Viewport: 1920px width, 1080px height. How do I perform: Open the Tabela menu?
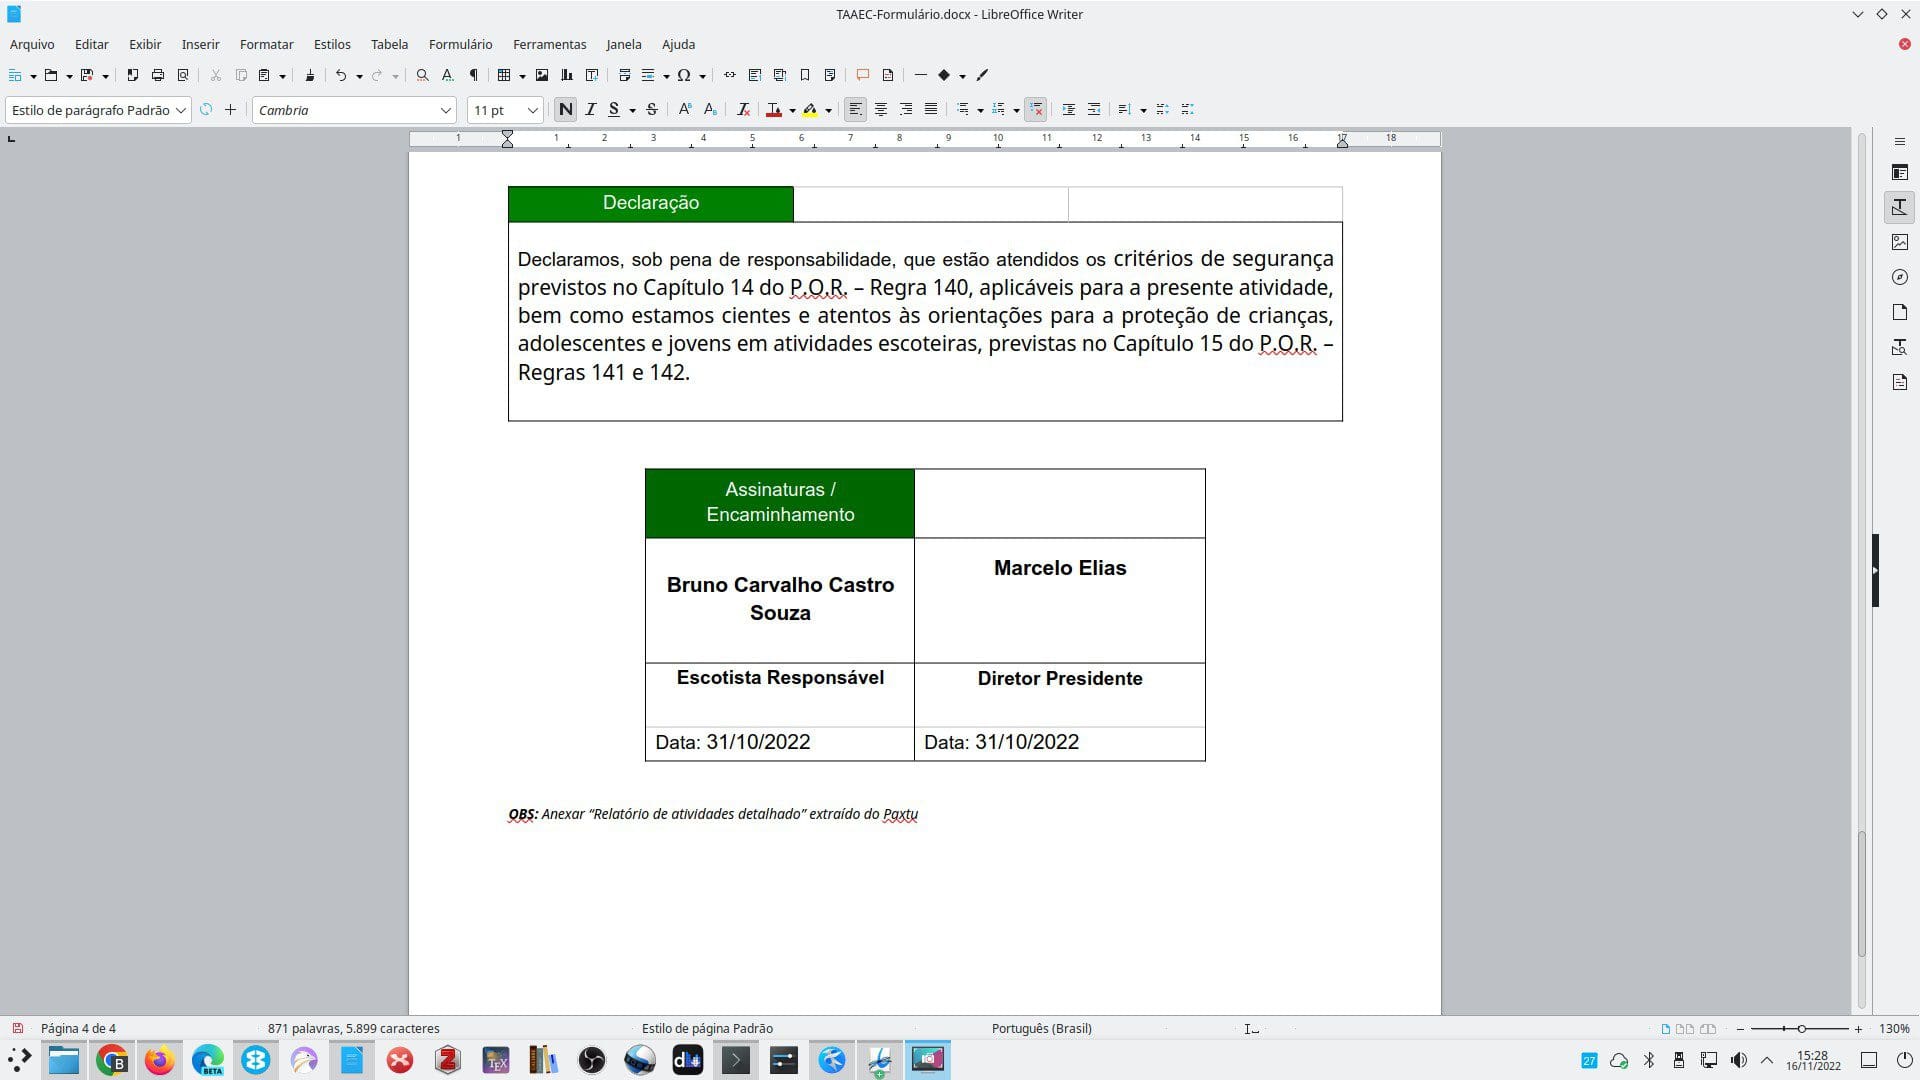(389, 44)
